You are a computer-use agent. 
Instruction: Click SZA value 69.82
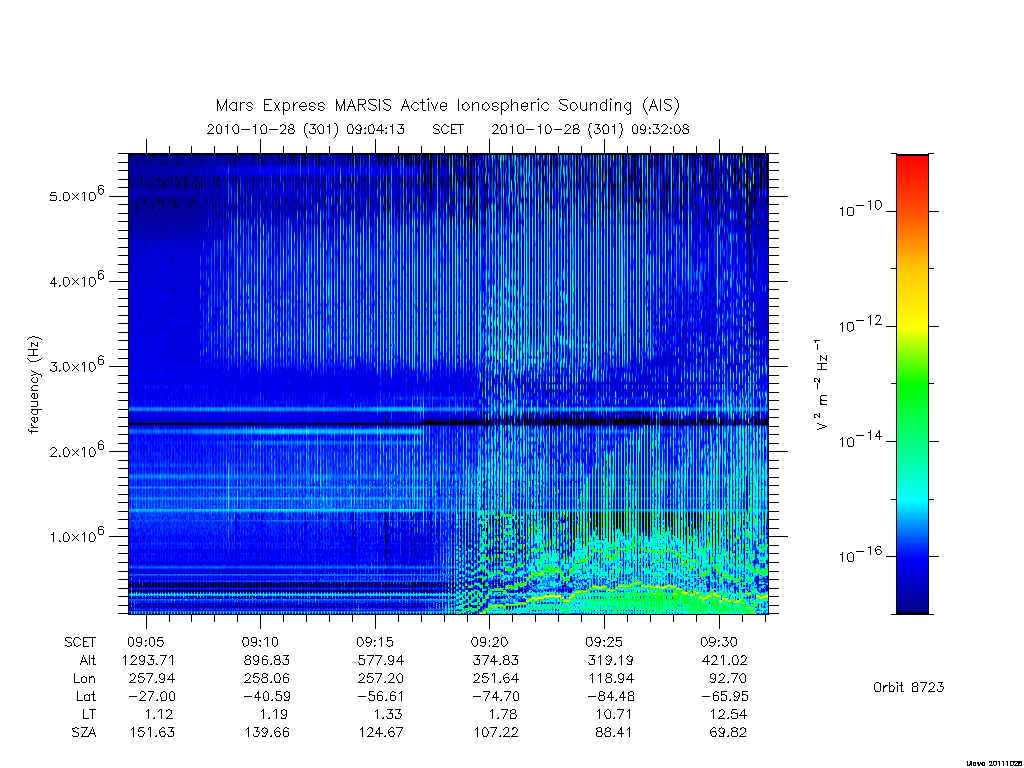pos(728,733)
